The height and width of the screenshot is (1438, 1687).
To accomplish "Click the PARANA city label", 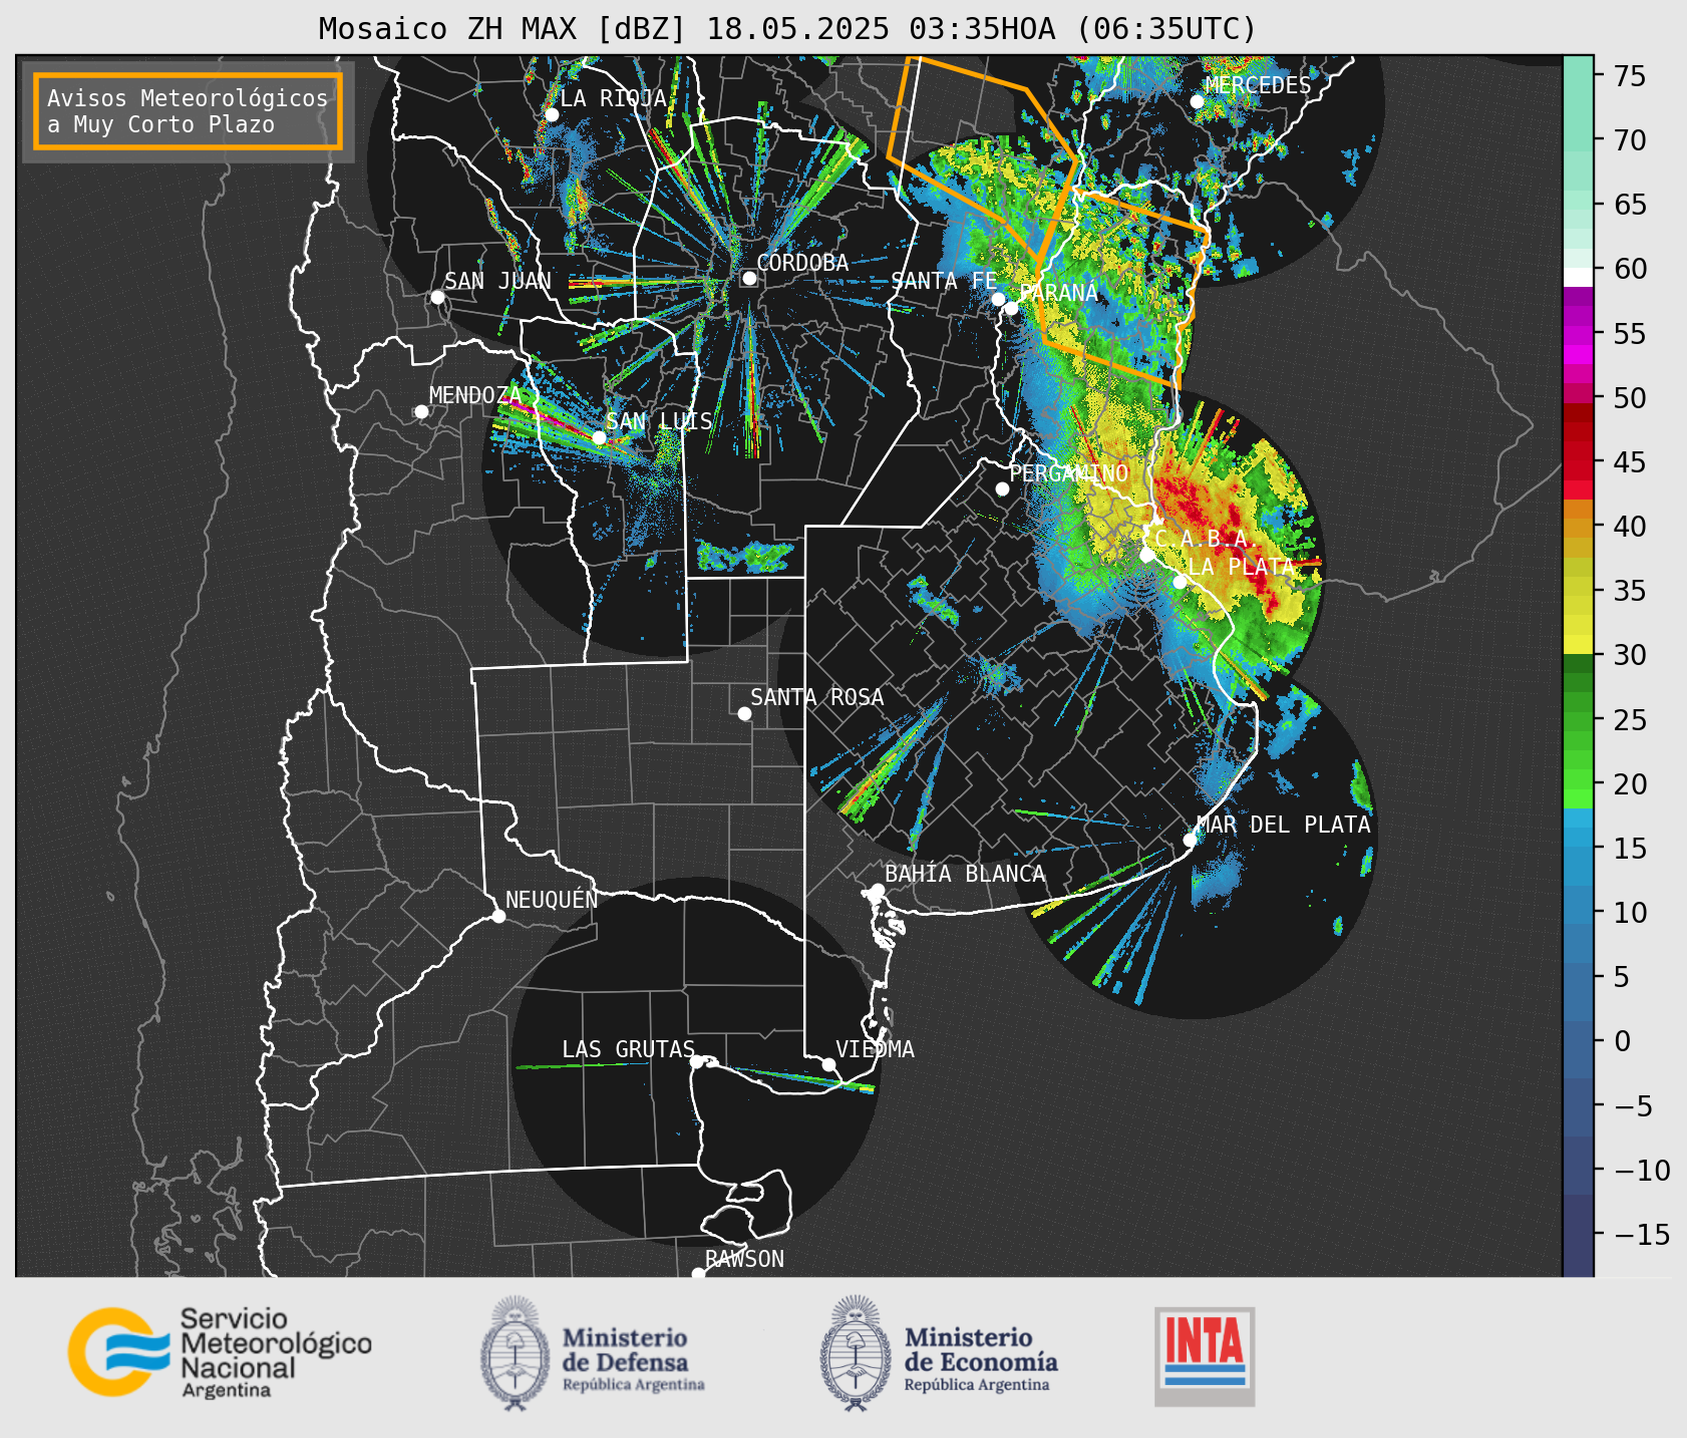I will click(1057, 293).
